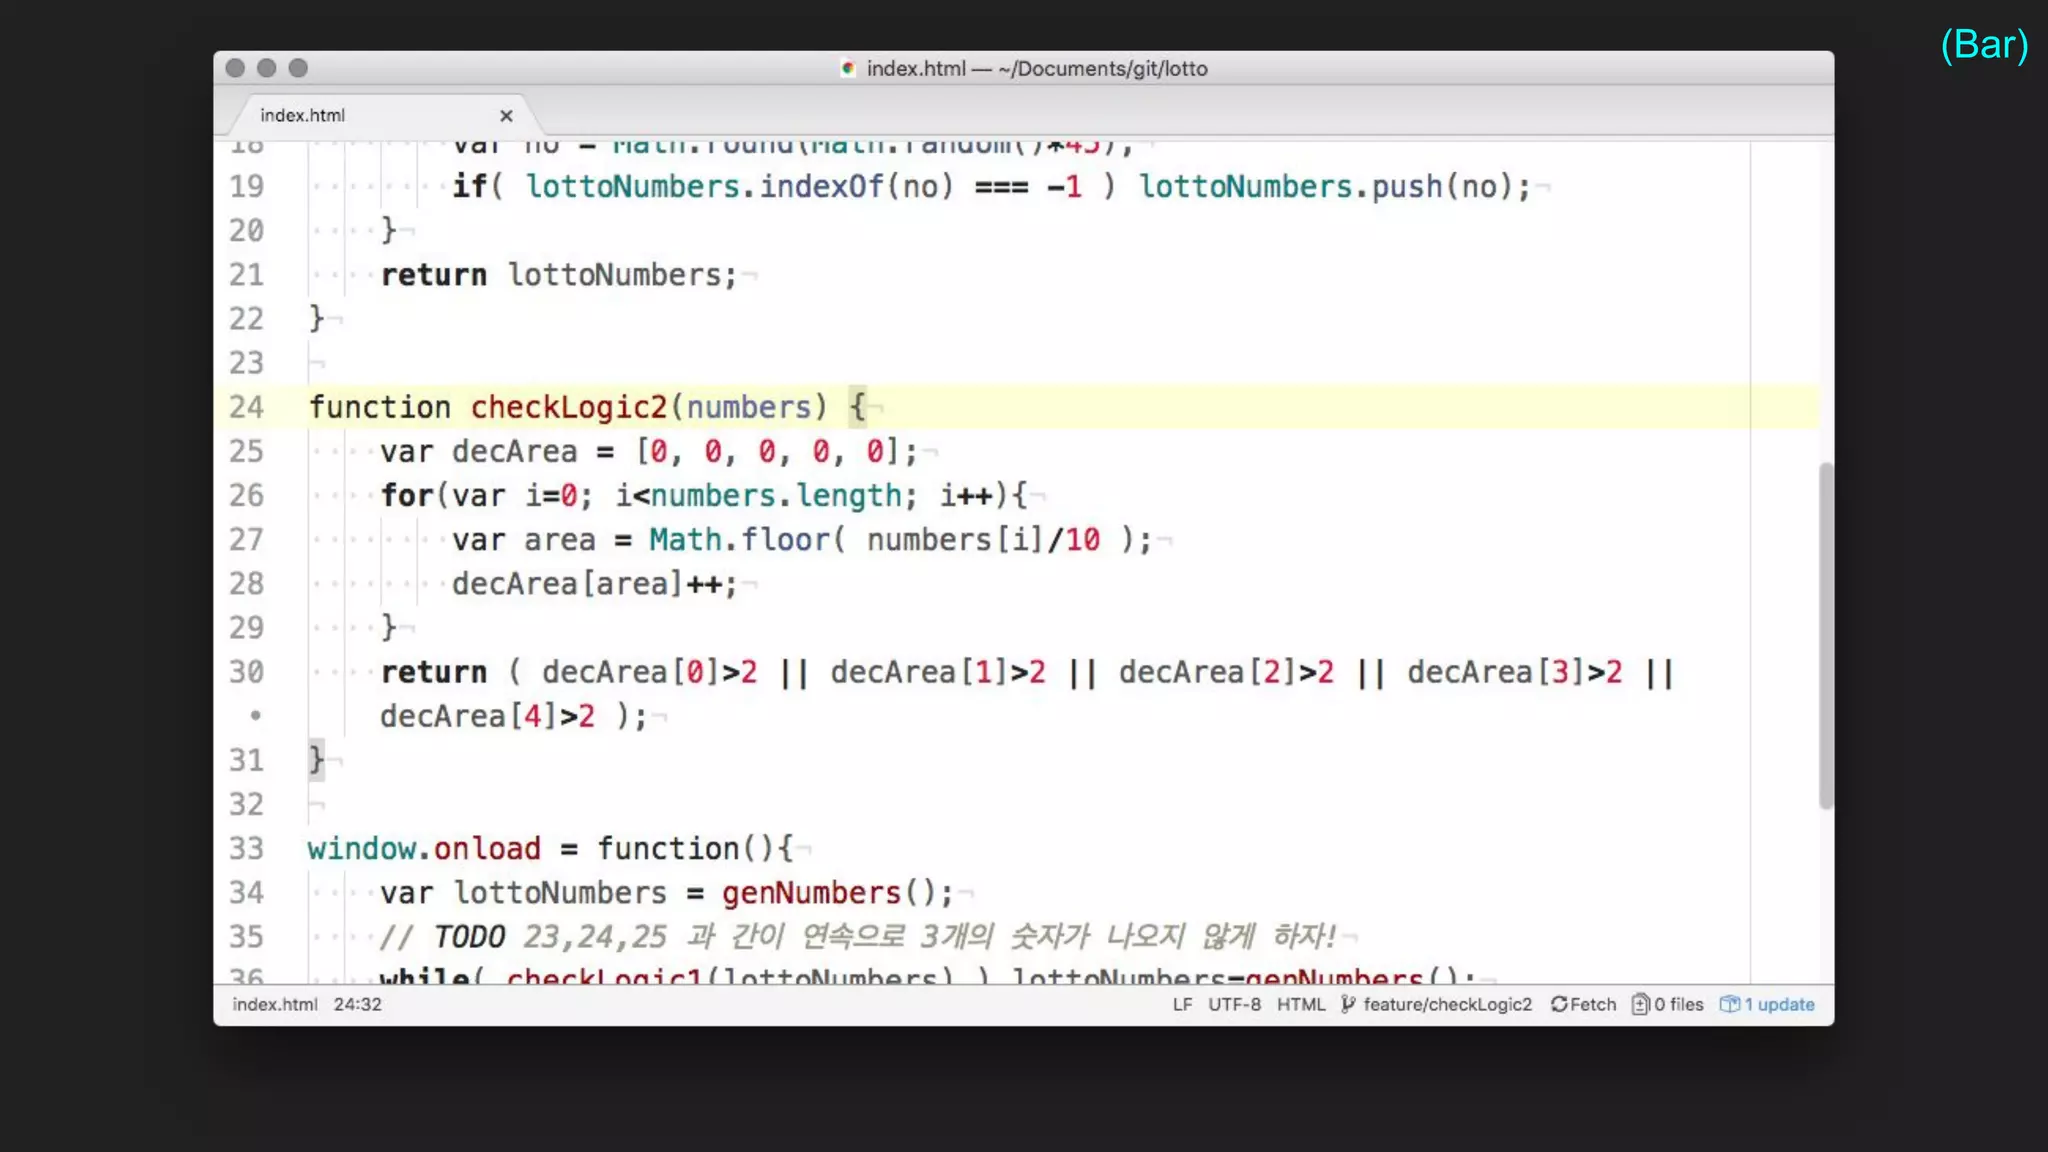Open the HTML grammar selector
2048x1152 pixels.
pos(1300,1004)
